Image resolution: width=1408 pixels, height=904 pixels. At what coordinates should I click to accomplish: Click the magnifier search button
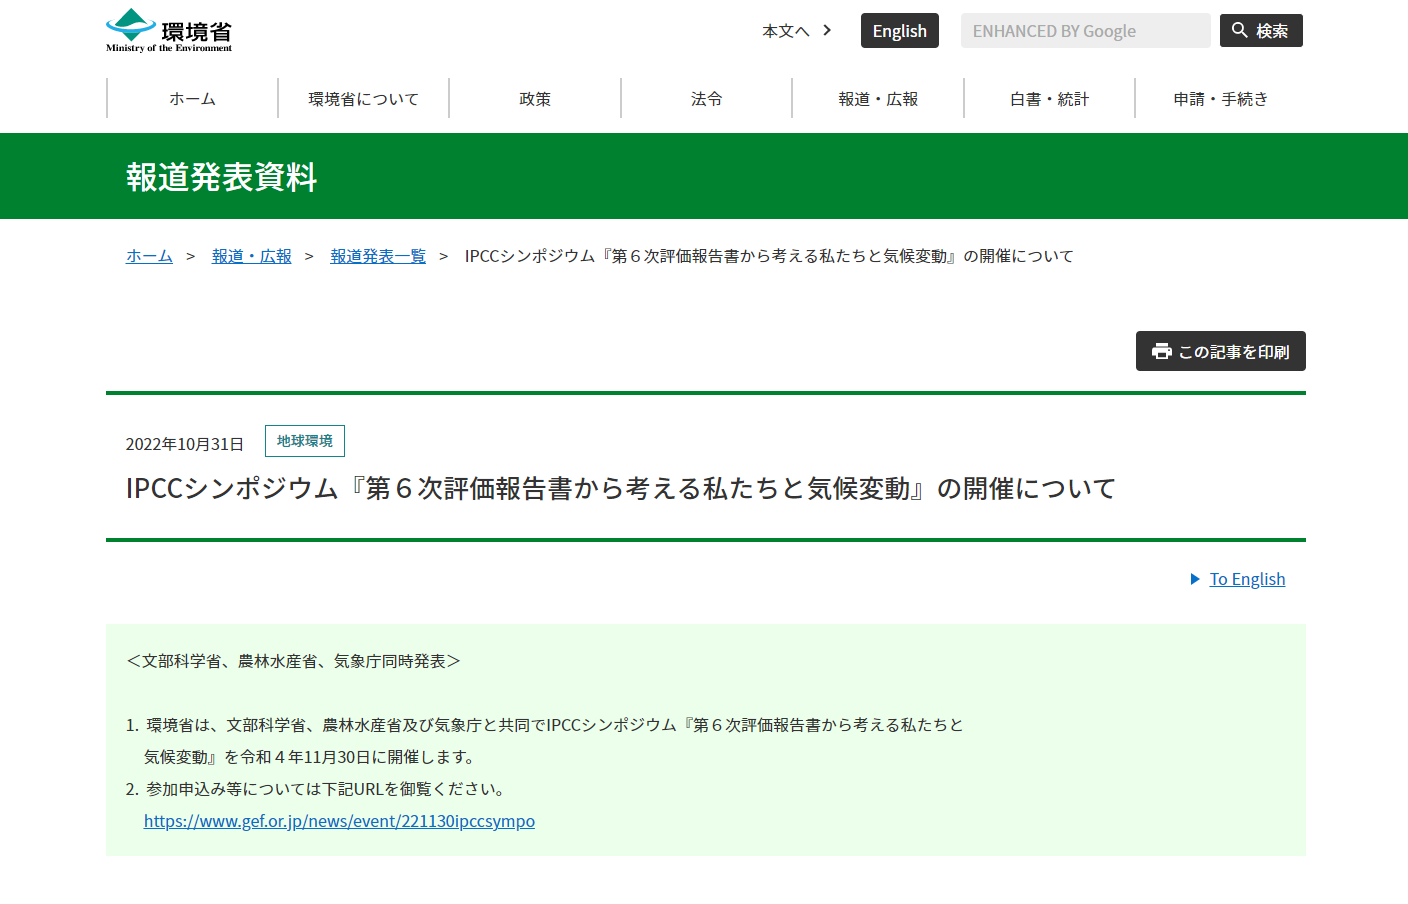click(x=1260, y=31)
